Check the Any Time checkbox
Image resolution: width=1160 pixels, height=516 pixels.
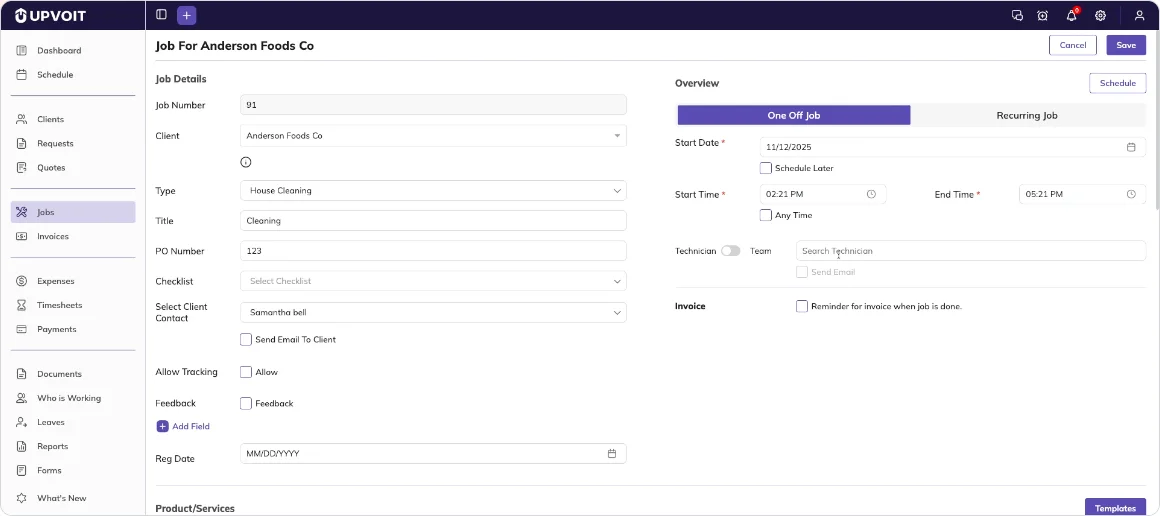click(x=766, y=215)
